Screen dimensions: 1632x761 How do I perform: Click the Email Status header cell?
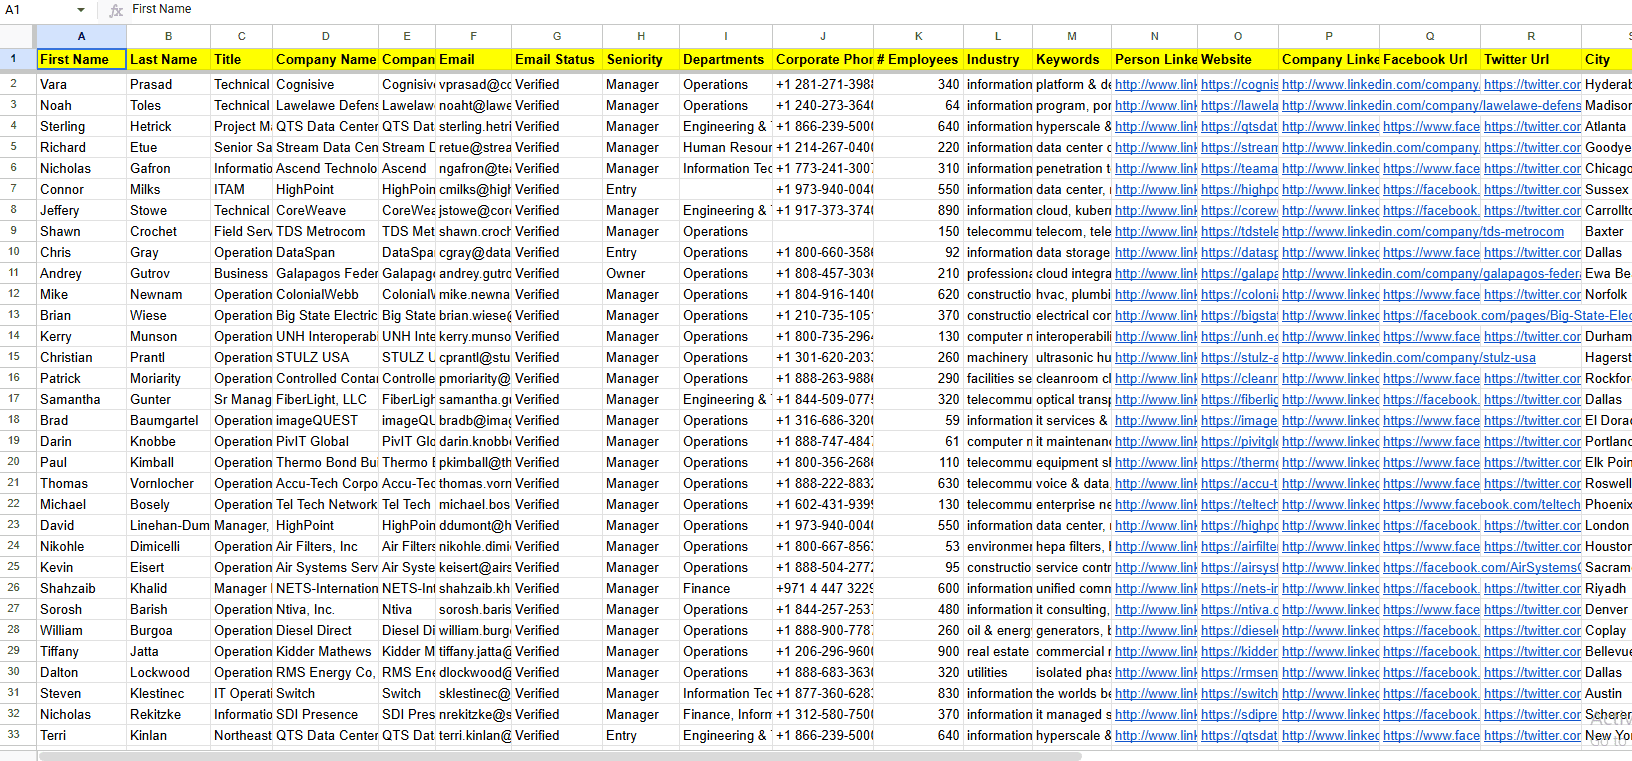tap(557, 60)
